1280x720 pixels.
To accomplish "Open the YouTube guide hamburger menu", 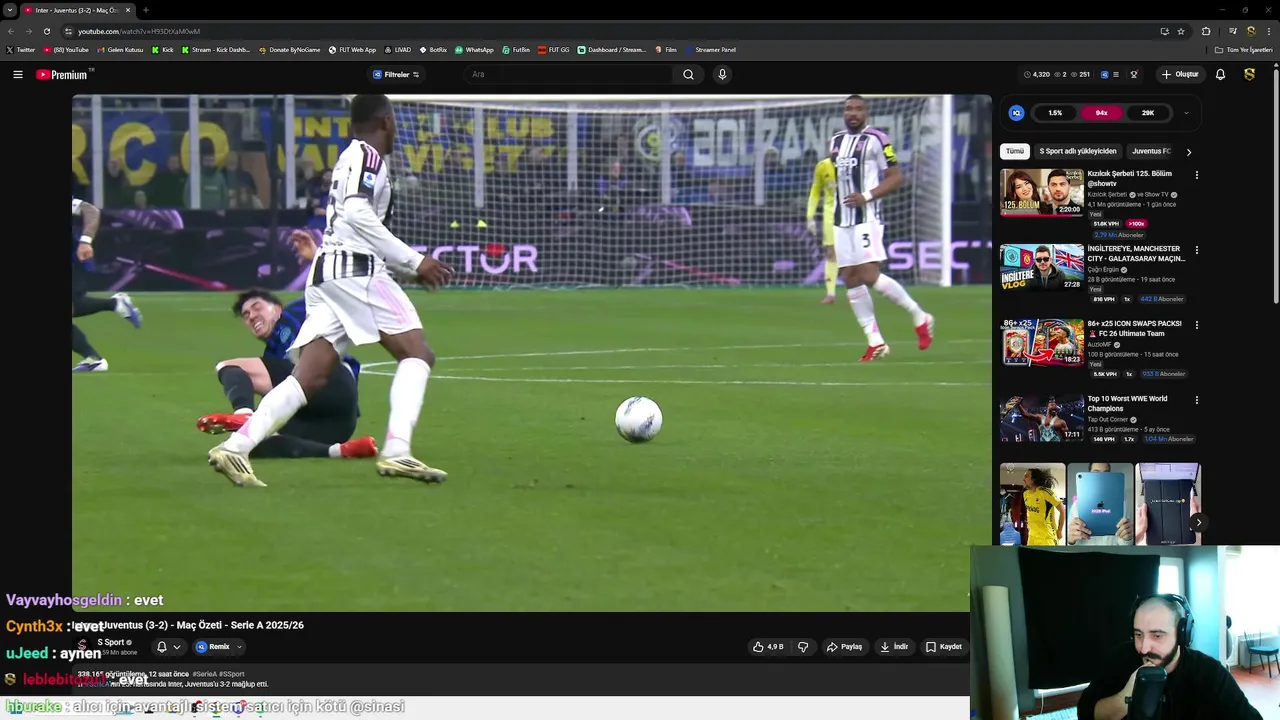I will tap(18, 74).
